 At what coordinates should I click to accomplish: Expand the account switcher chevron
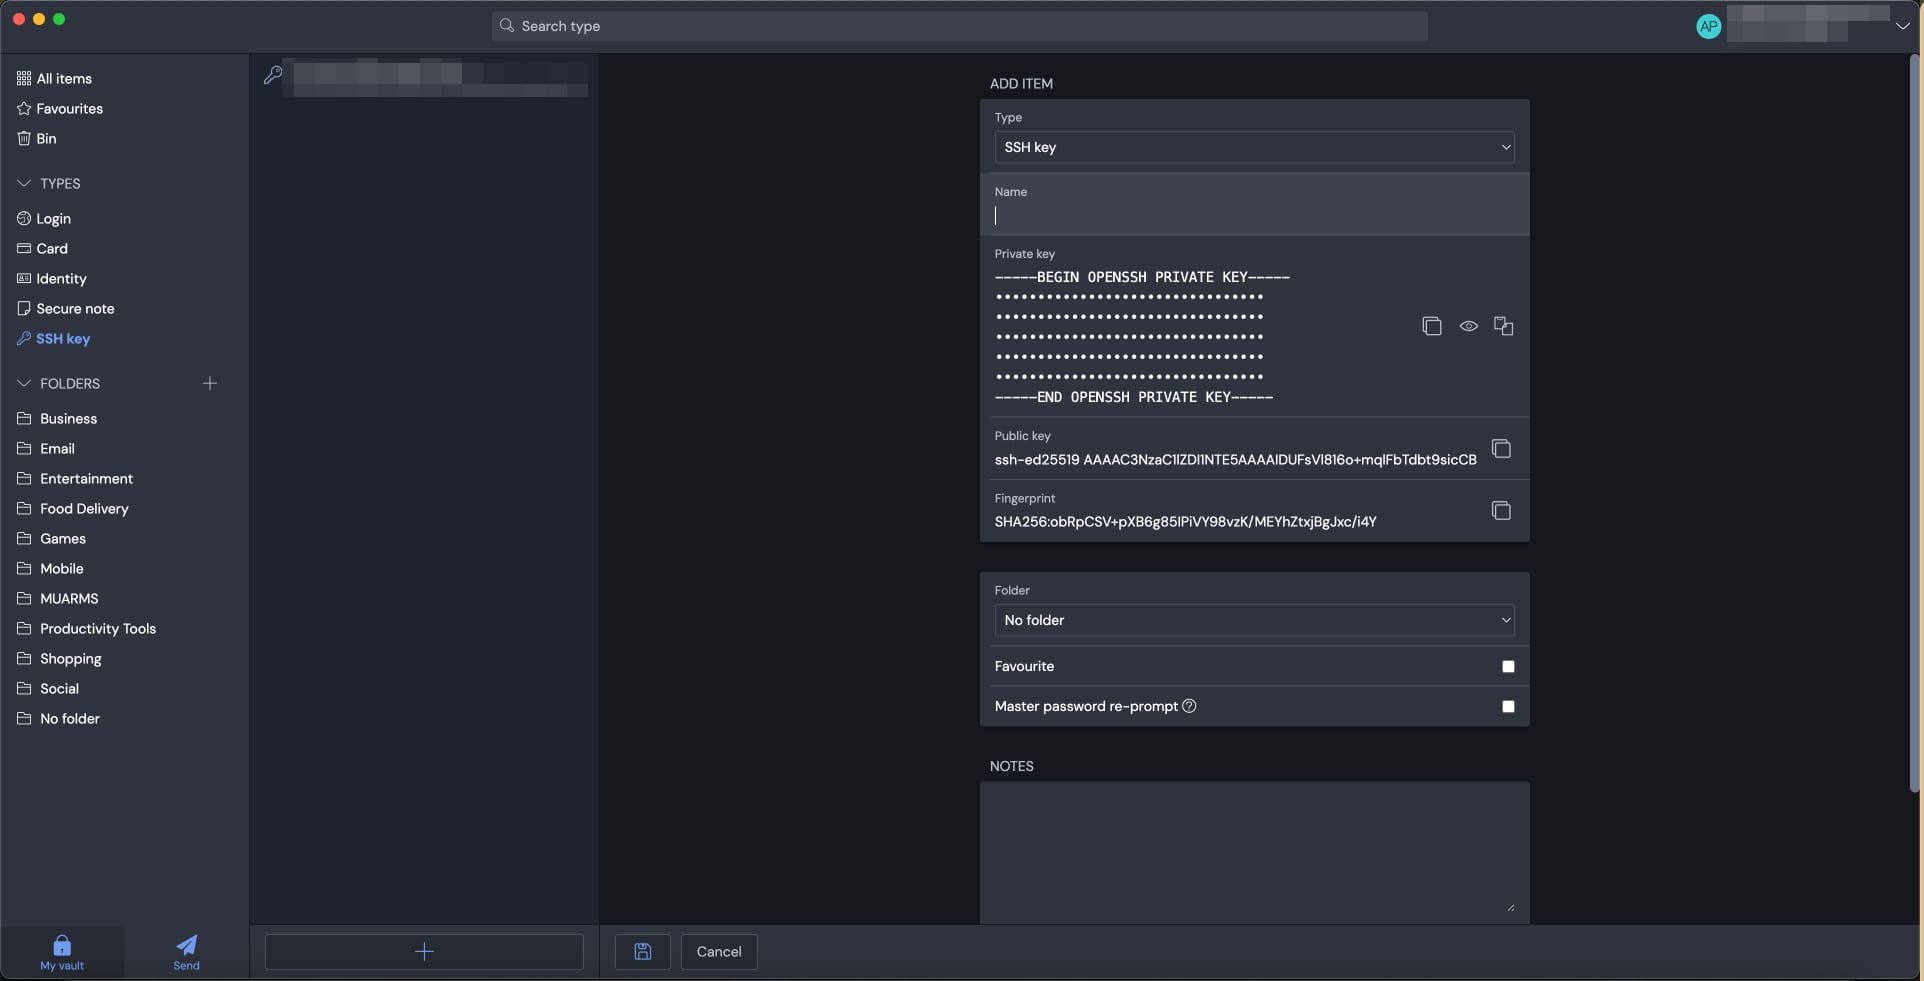point(1902,27)
